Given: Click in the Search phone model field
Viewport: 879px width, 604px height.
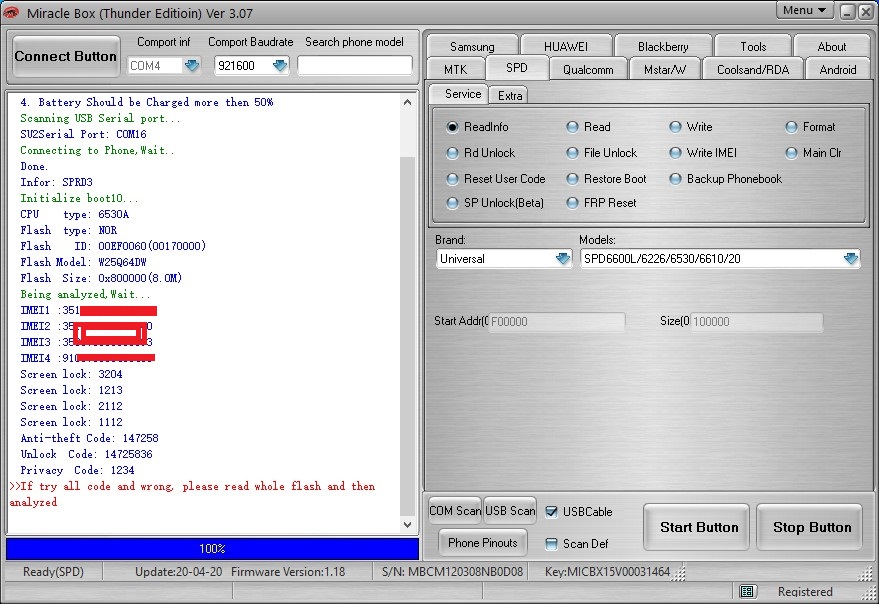Looking at the screenshot, I should pyautogui.click(x=355, y=66).
